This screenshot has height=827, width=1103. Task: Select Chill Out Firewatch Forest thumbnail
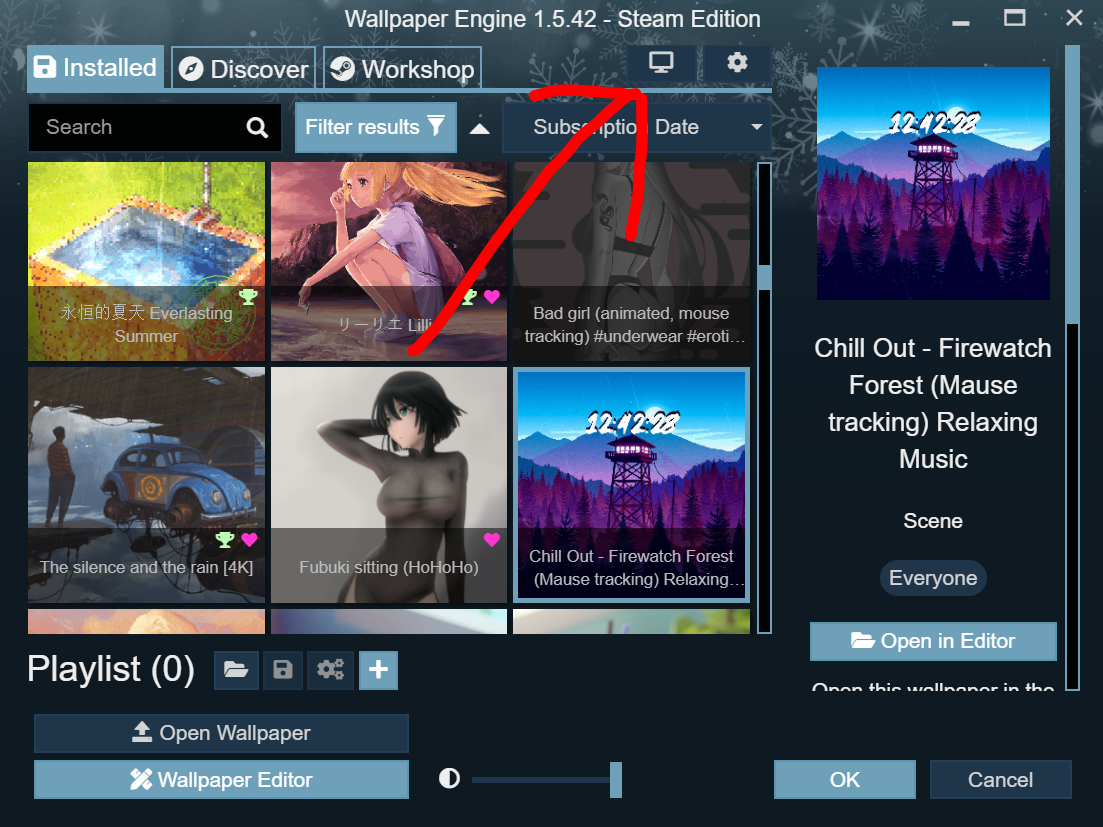(x=632, y=485)
